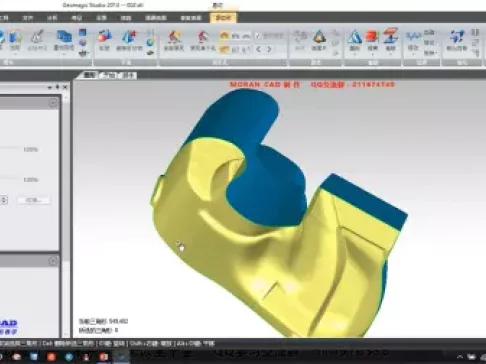Click the blue pyramid with red star icon
Viewport: 486px width, 364px height.
[x=129, y=36]
